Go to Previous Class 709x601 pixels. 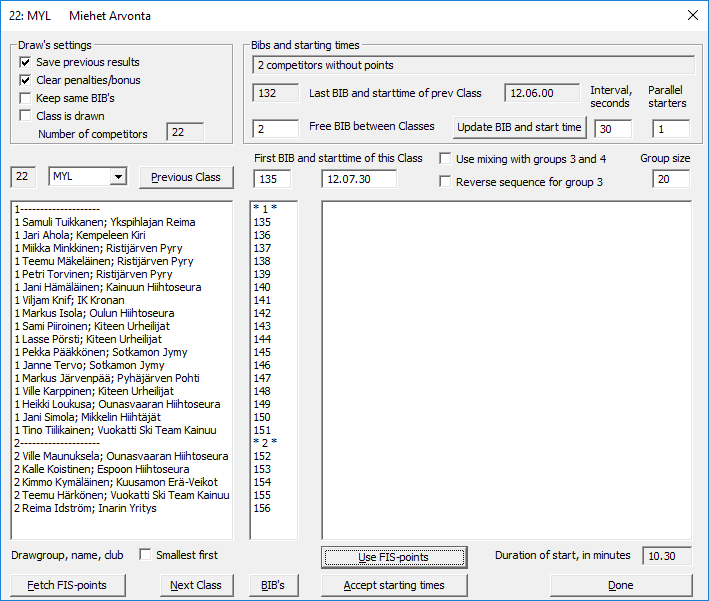[186, 177]
